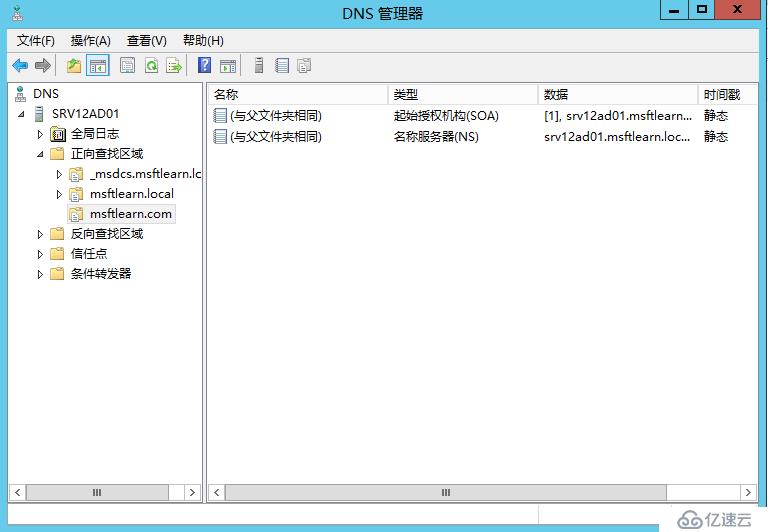The width and height of the screenshot is (768, 532).
Task: Sort by the 时间戳 column header
Action: click(727, 94)
